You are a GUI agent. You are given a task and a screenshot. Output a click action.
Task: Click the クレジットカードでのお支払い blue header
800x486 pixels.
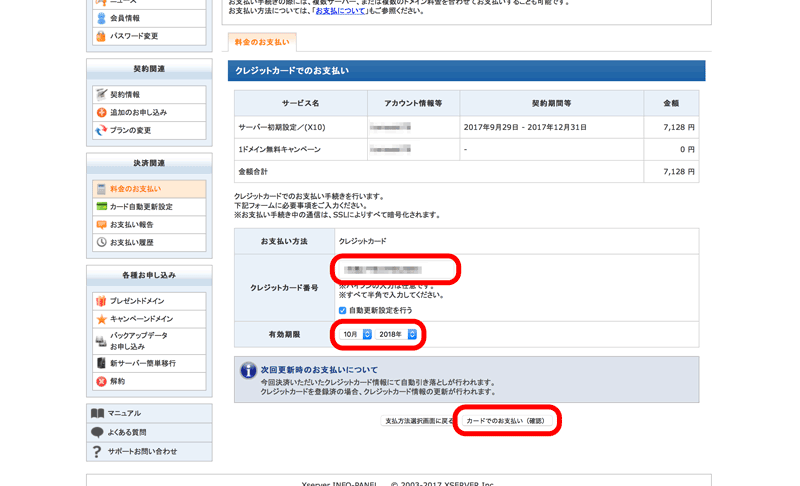tap(466, 71)
